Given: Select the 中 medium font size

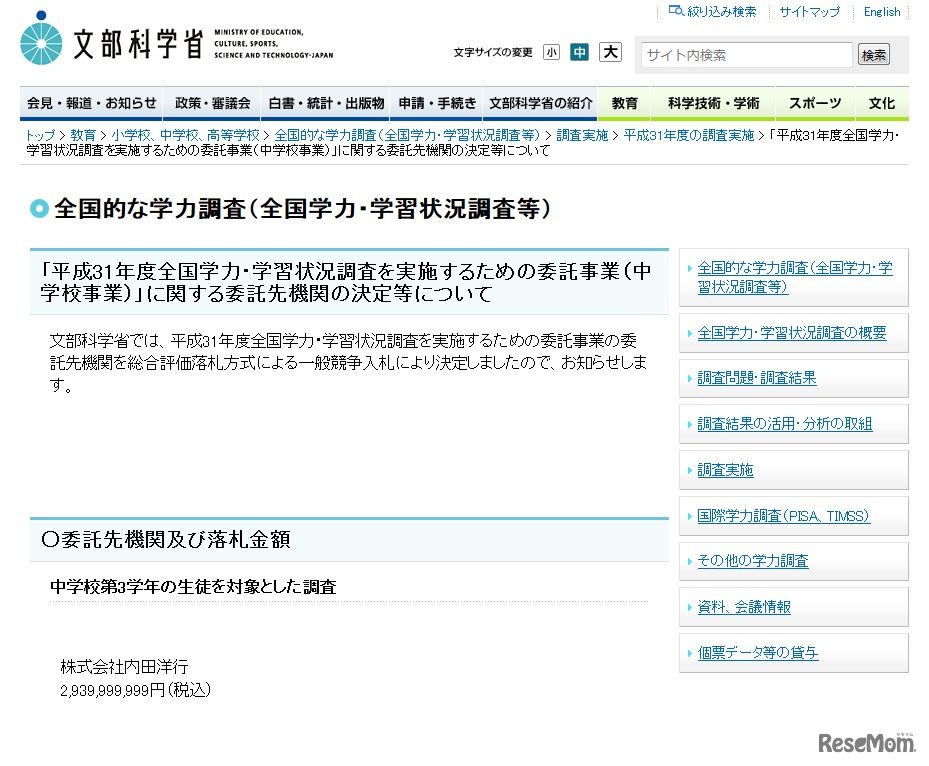Looking at the screenshot, I should point(580,51).
